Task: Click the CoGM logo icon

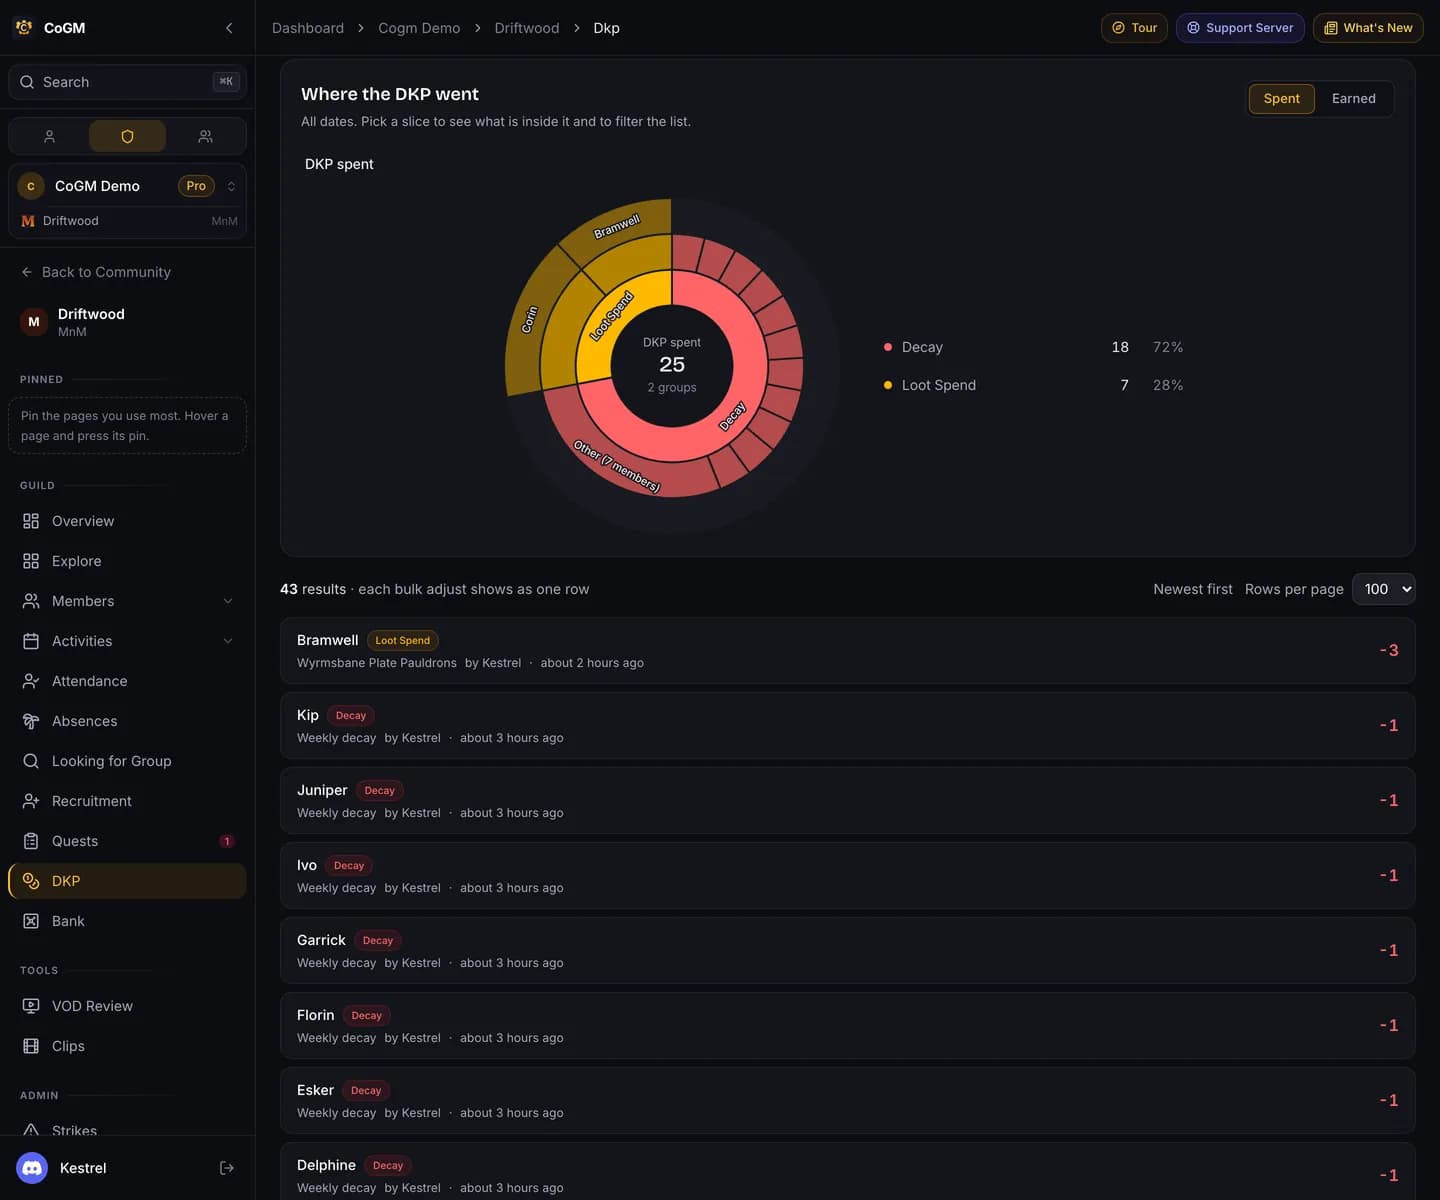Action: click(x=24, y=28)
